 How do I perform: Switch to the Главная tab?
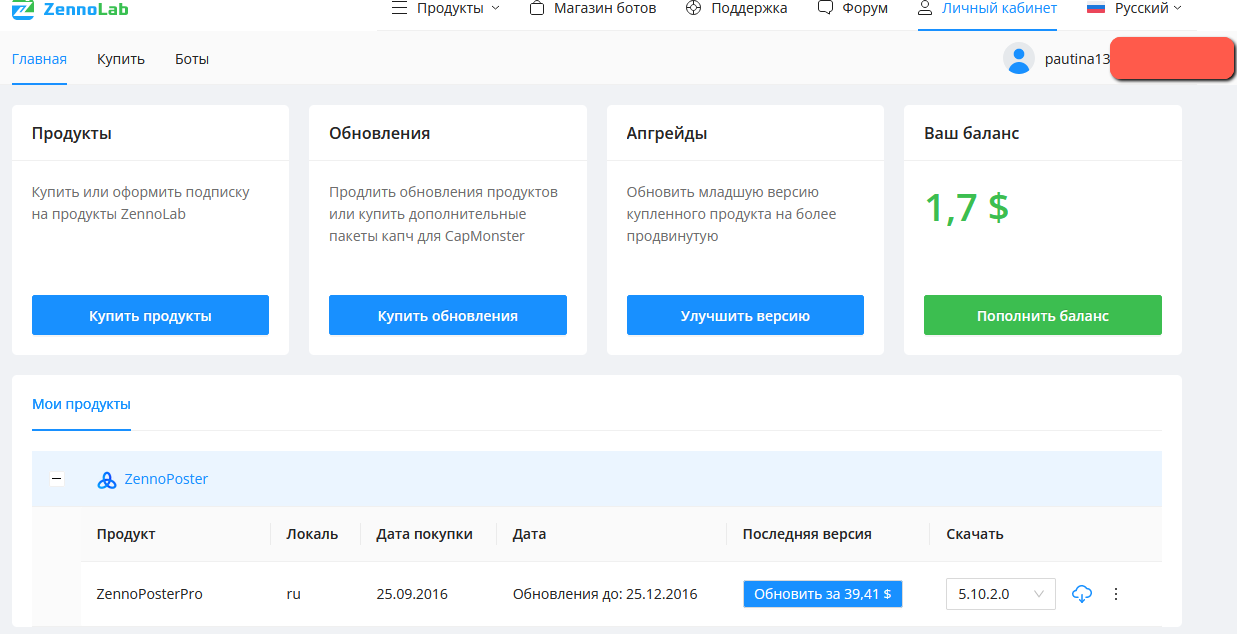(39, 59)
